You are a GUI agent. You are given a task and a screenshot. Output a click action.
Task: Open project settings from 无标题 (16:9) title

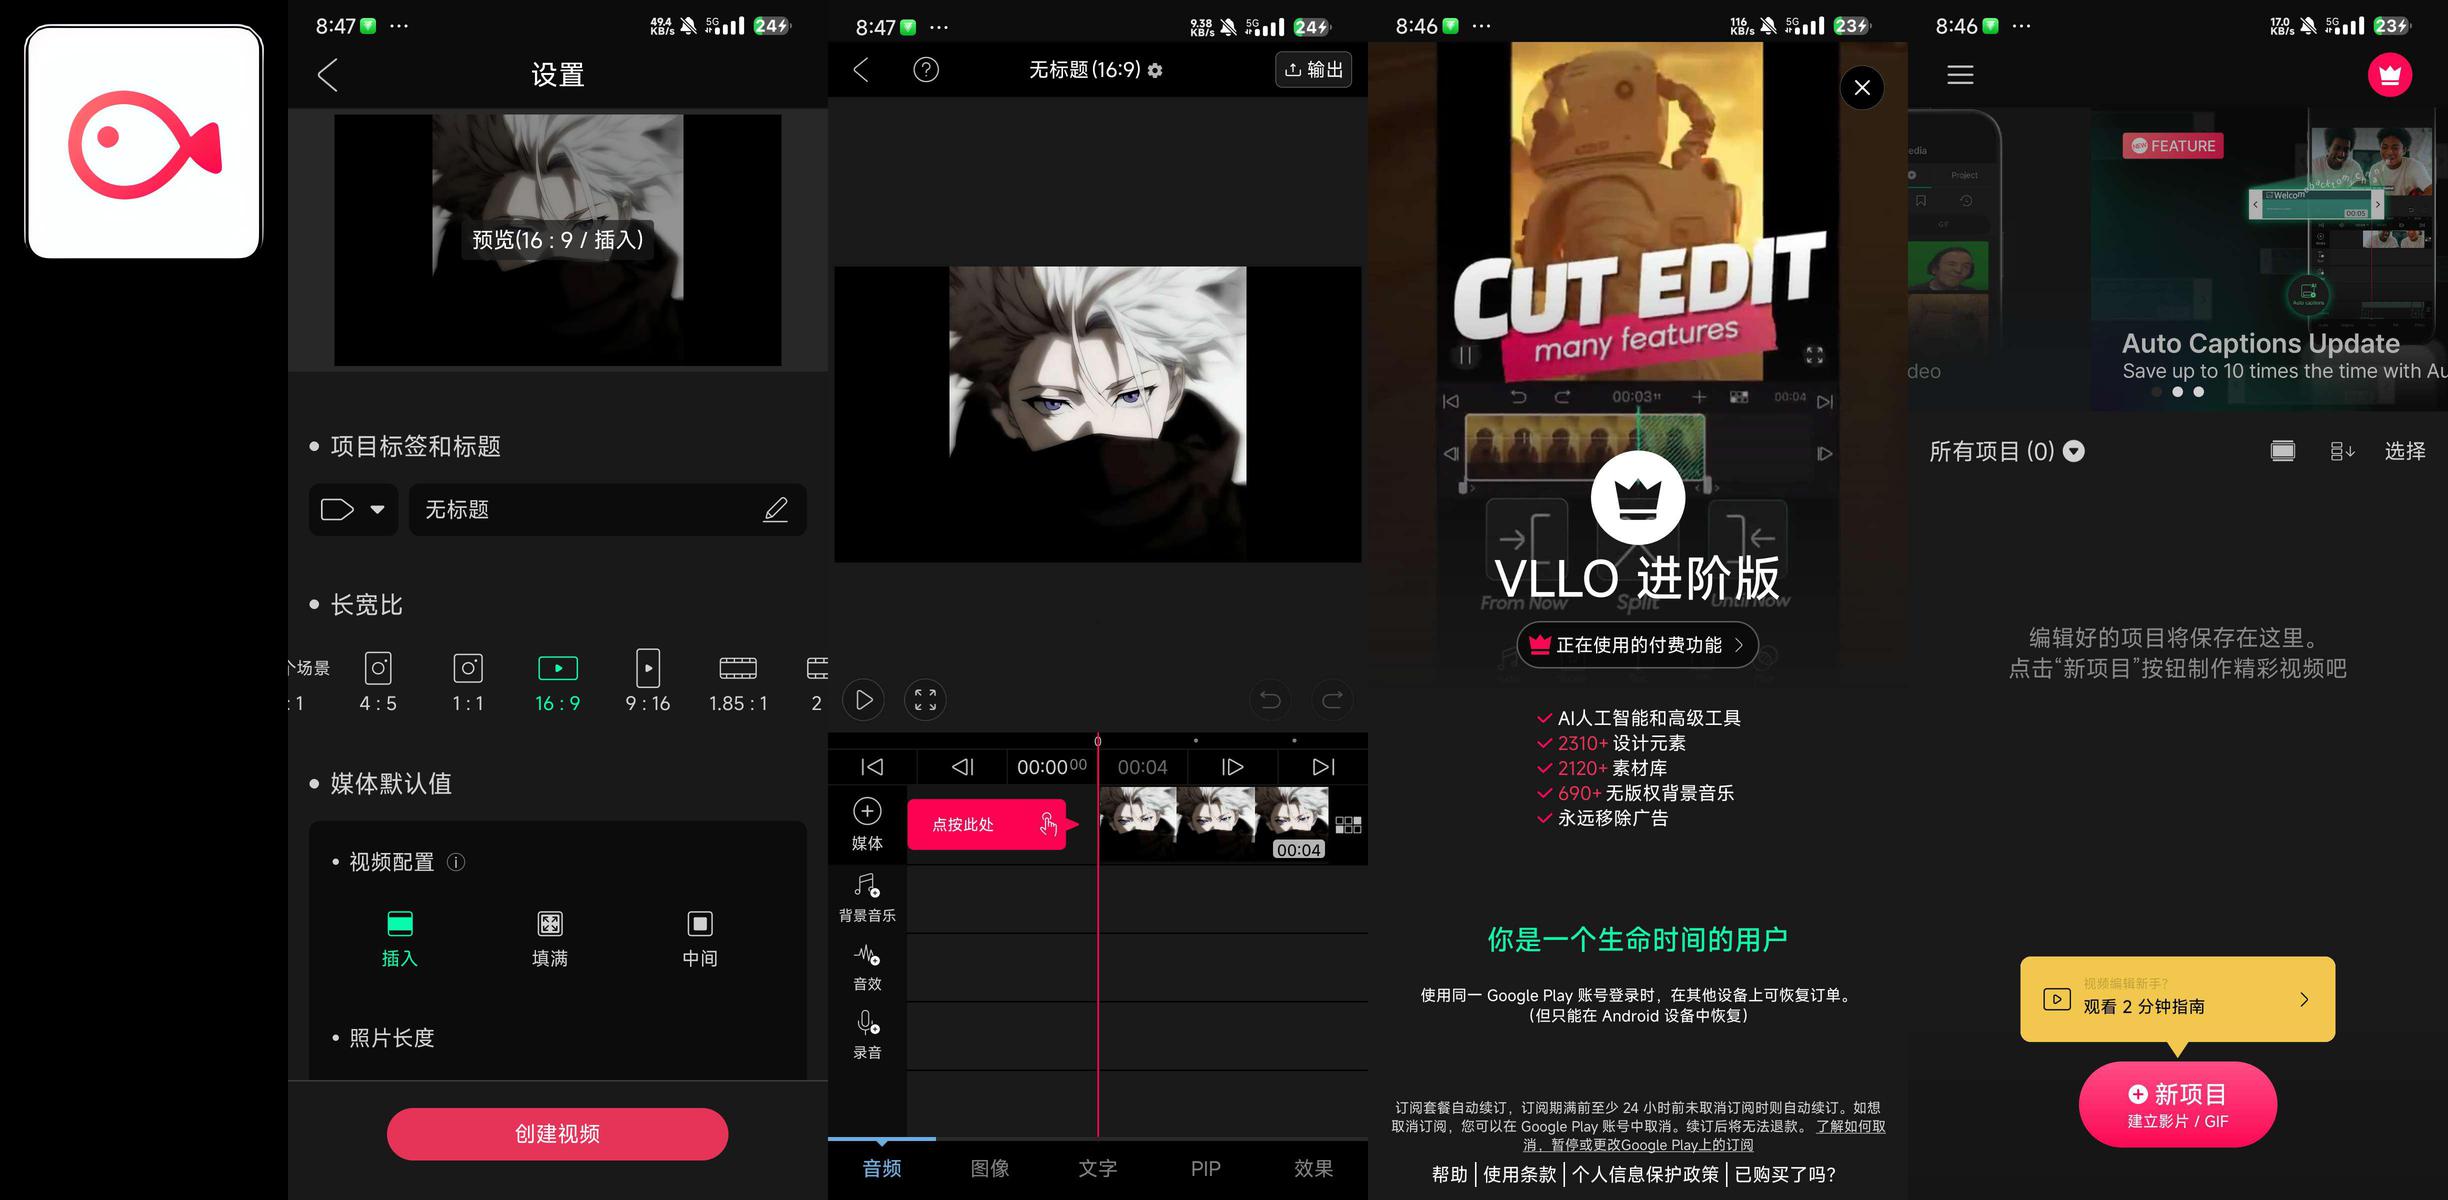point(1095,70)
